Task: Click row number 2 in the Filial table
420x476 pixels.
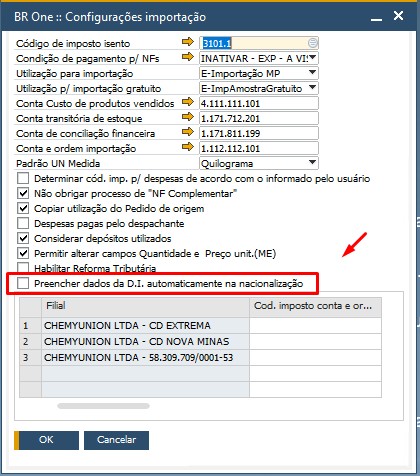Action: point(30,341)
